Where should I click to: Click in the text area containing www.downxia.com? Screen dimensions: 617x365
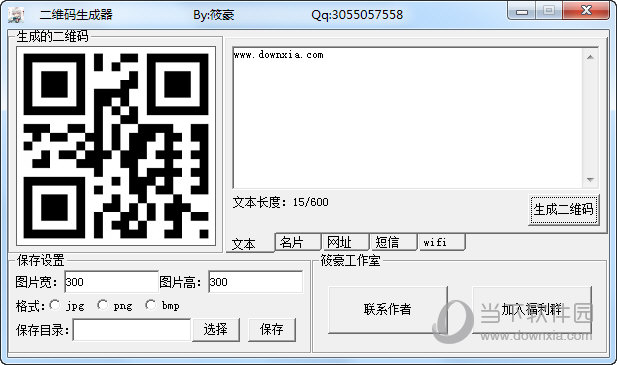(407, 118)
